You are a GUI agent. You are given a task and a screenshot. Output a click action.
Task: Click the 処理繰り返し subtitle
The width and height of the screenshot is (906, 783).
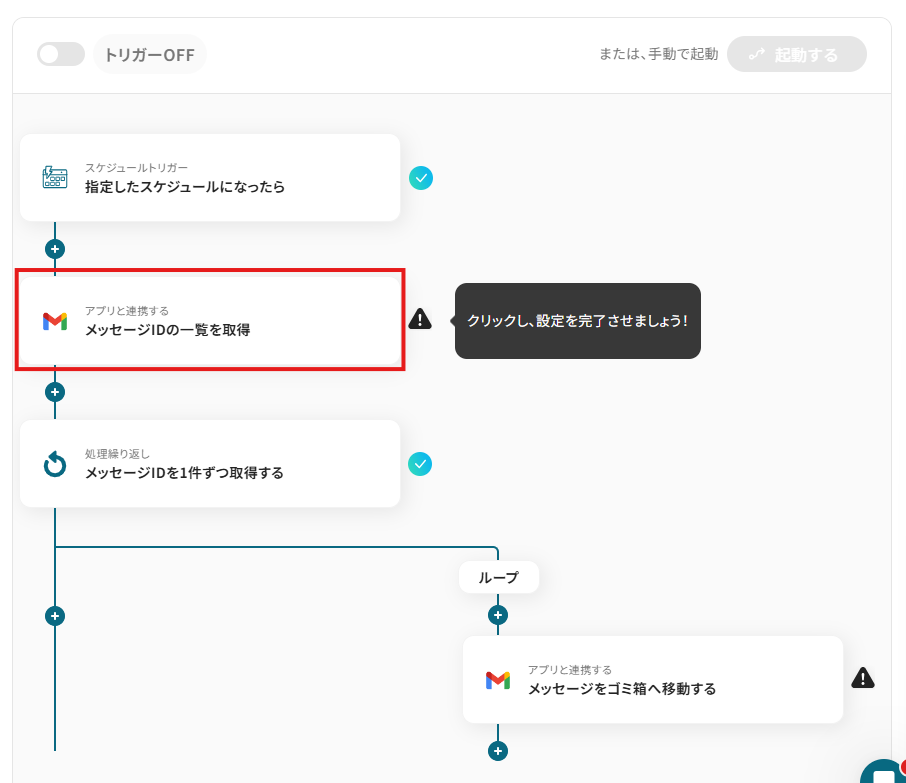(x=117, y=454)
